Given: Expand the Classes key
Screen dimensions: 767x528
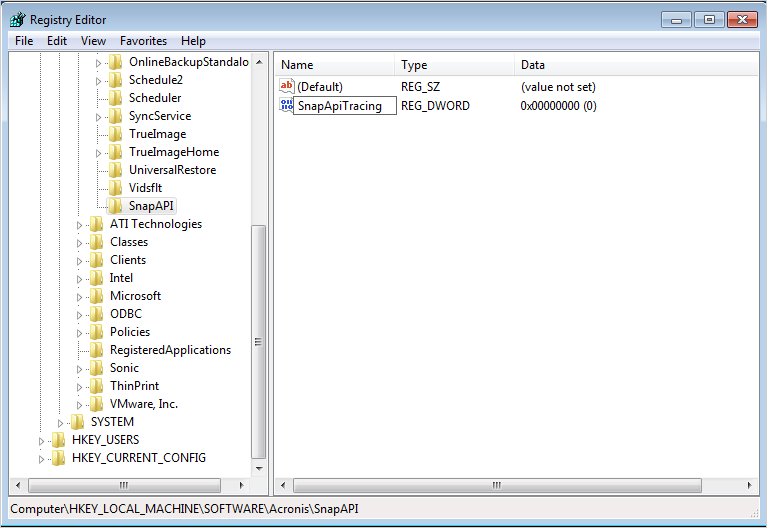Looking at the screenshot, I should pos(79,243).
